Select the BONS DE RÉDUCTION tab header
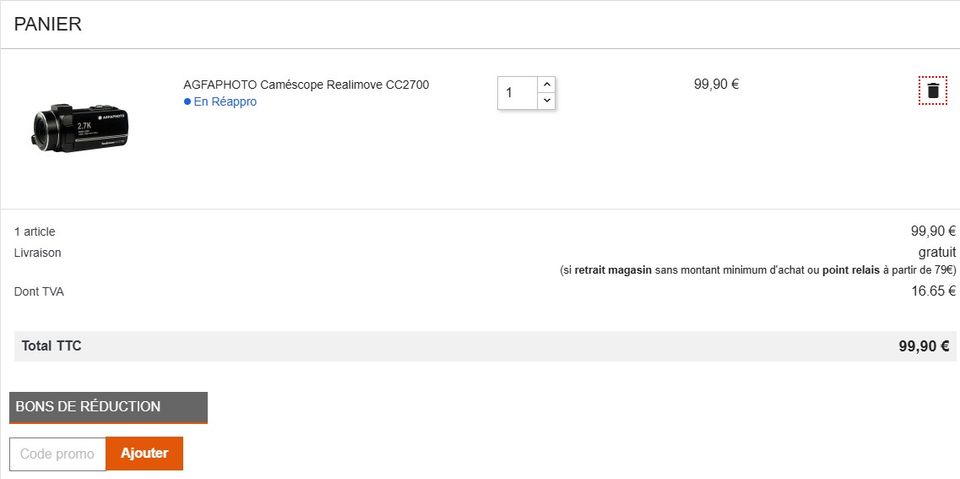This screenshot has width=960, height=479. (108, 407)
